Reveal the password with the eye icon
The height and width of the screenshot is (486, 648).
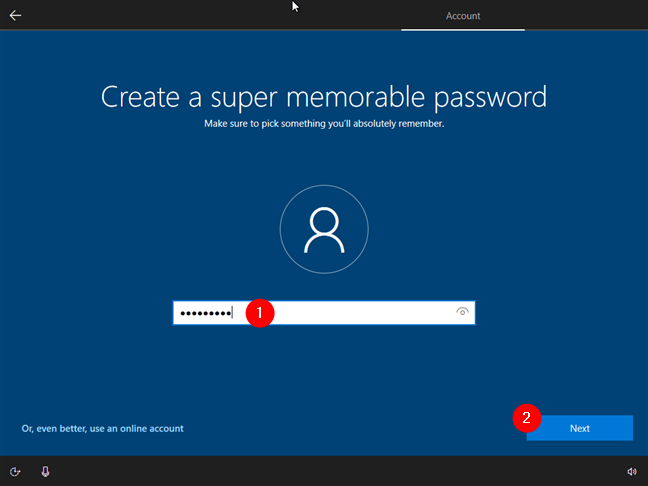[x=462, y=312]
